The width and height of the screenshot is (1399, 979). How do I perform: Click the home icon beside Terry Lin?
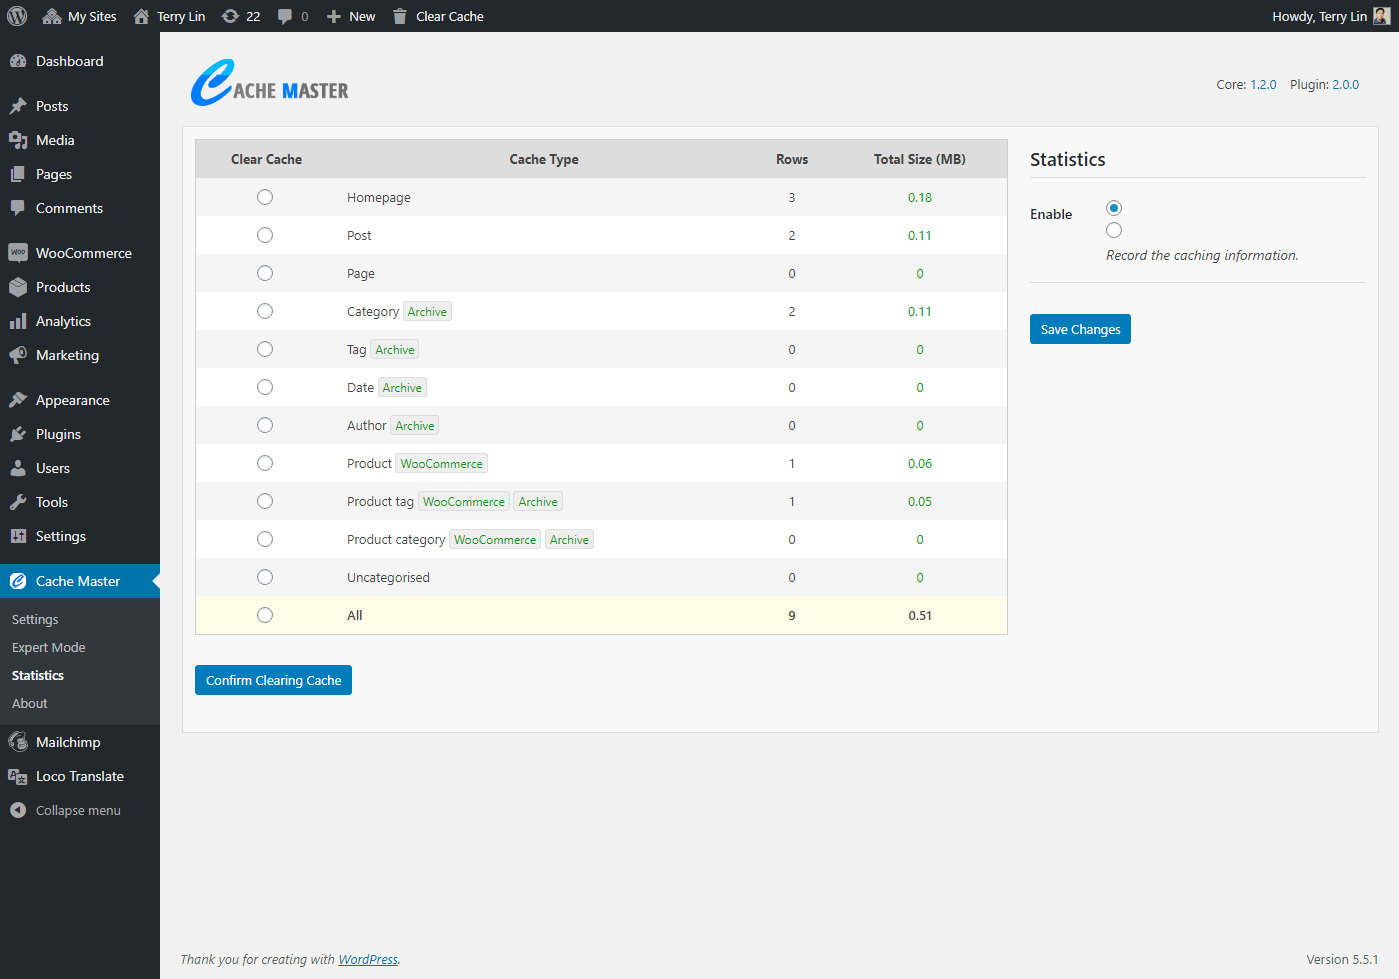pos(141,16)
